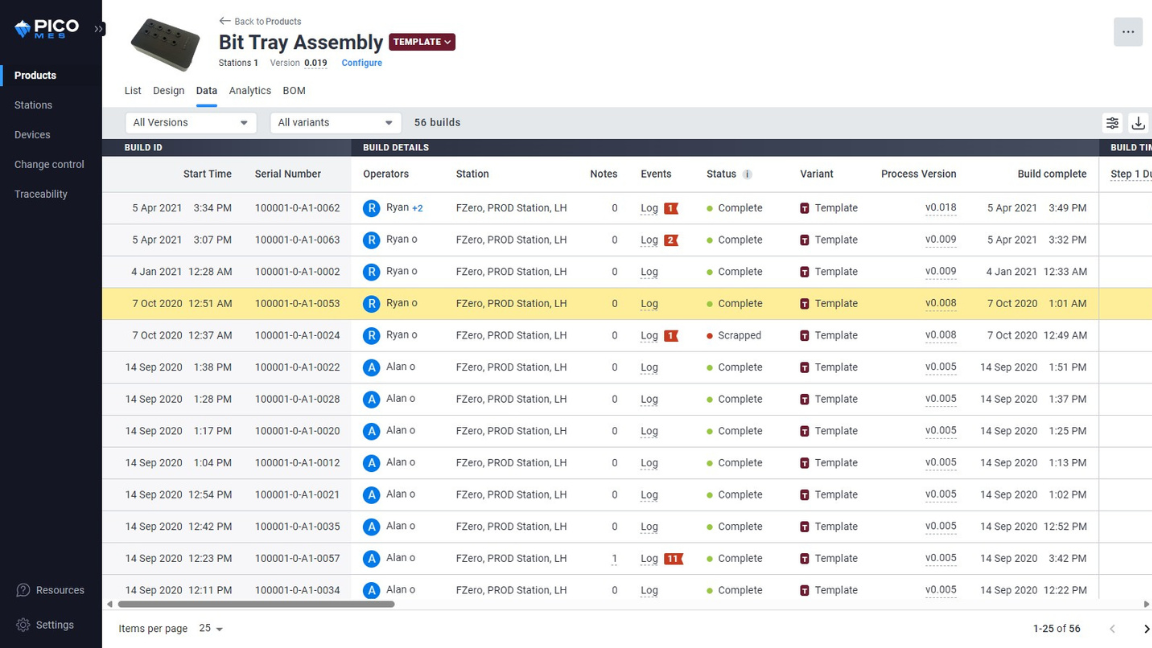The height and width of the screenshot is (648, 1152).
Task: Open the filter settings icon above the table
Action: [x=1112, y=122]
